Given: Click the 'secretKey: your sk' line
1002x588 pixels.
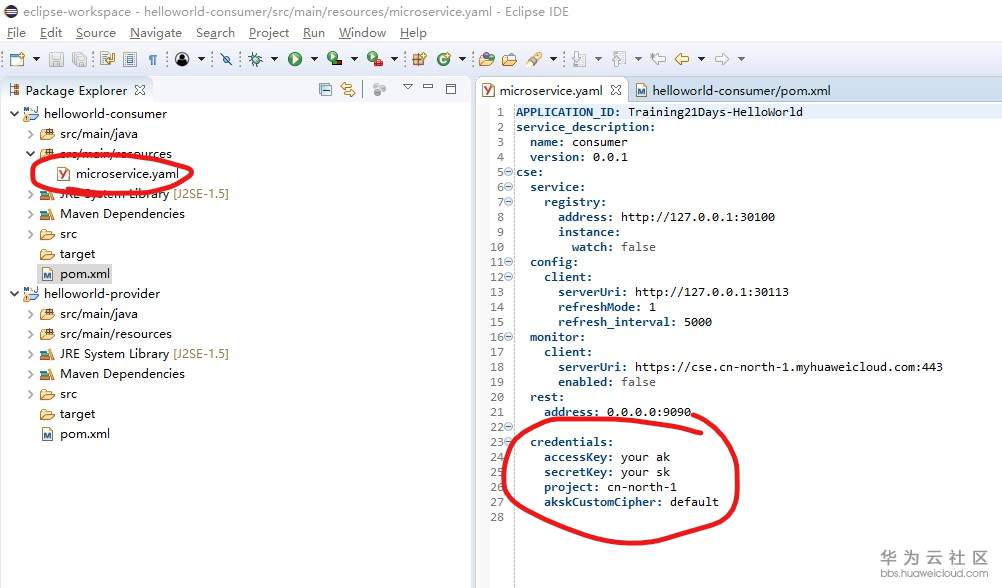Looking at the screenshot, I should (606, 472).
